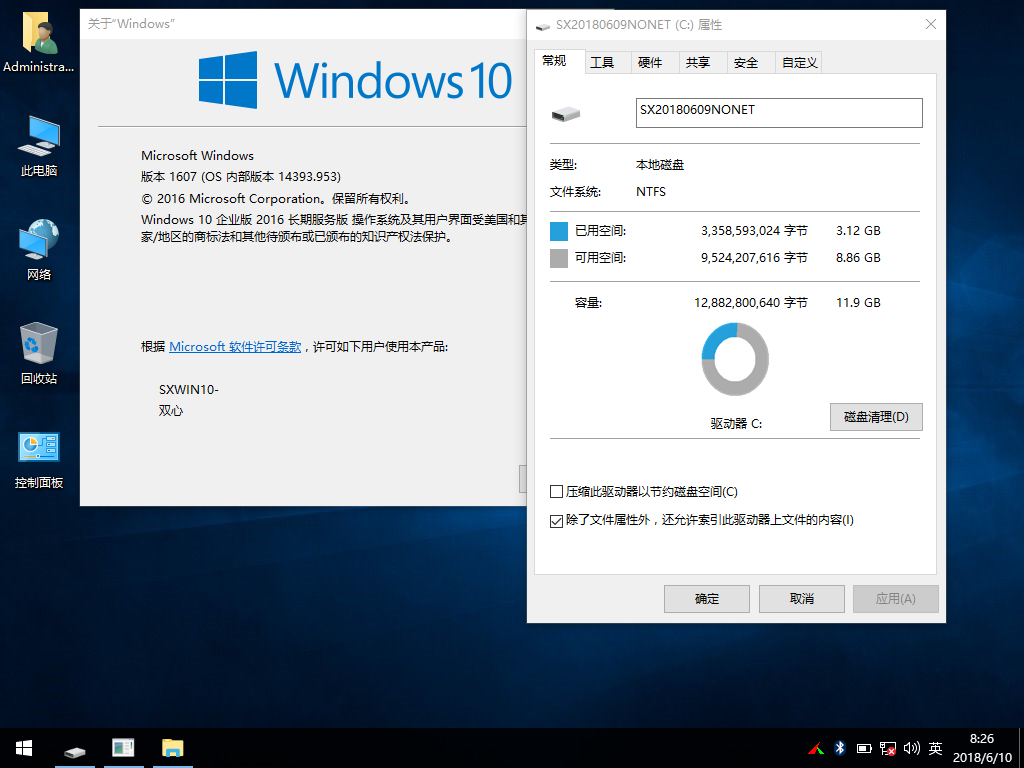This screenshot has width=1024, height=768.
Task: Open the 此电脑 (This PC) desktop icon
Action: [x=39, y=146]
